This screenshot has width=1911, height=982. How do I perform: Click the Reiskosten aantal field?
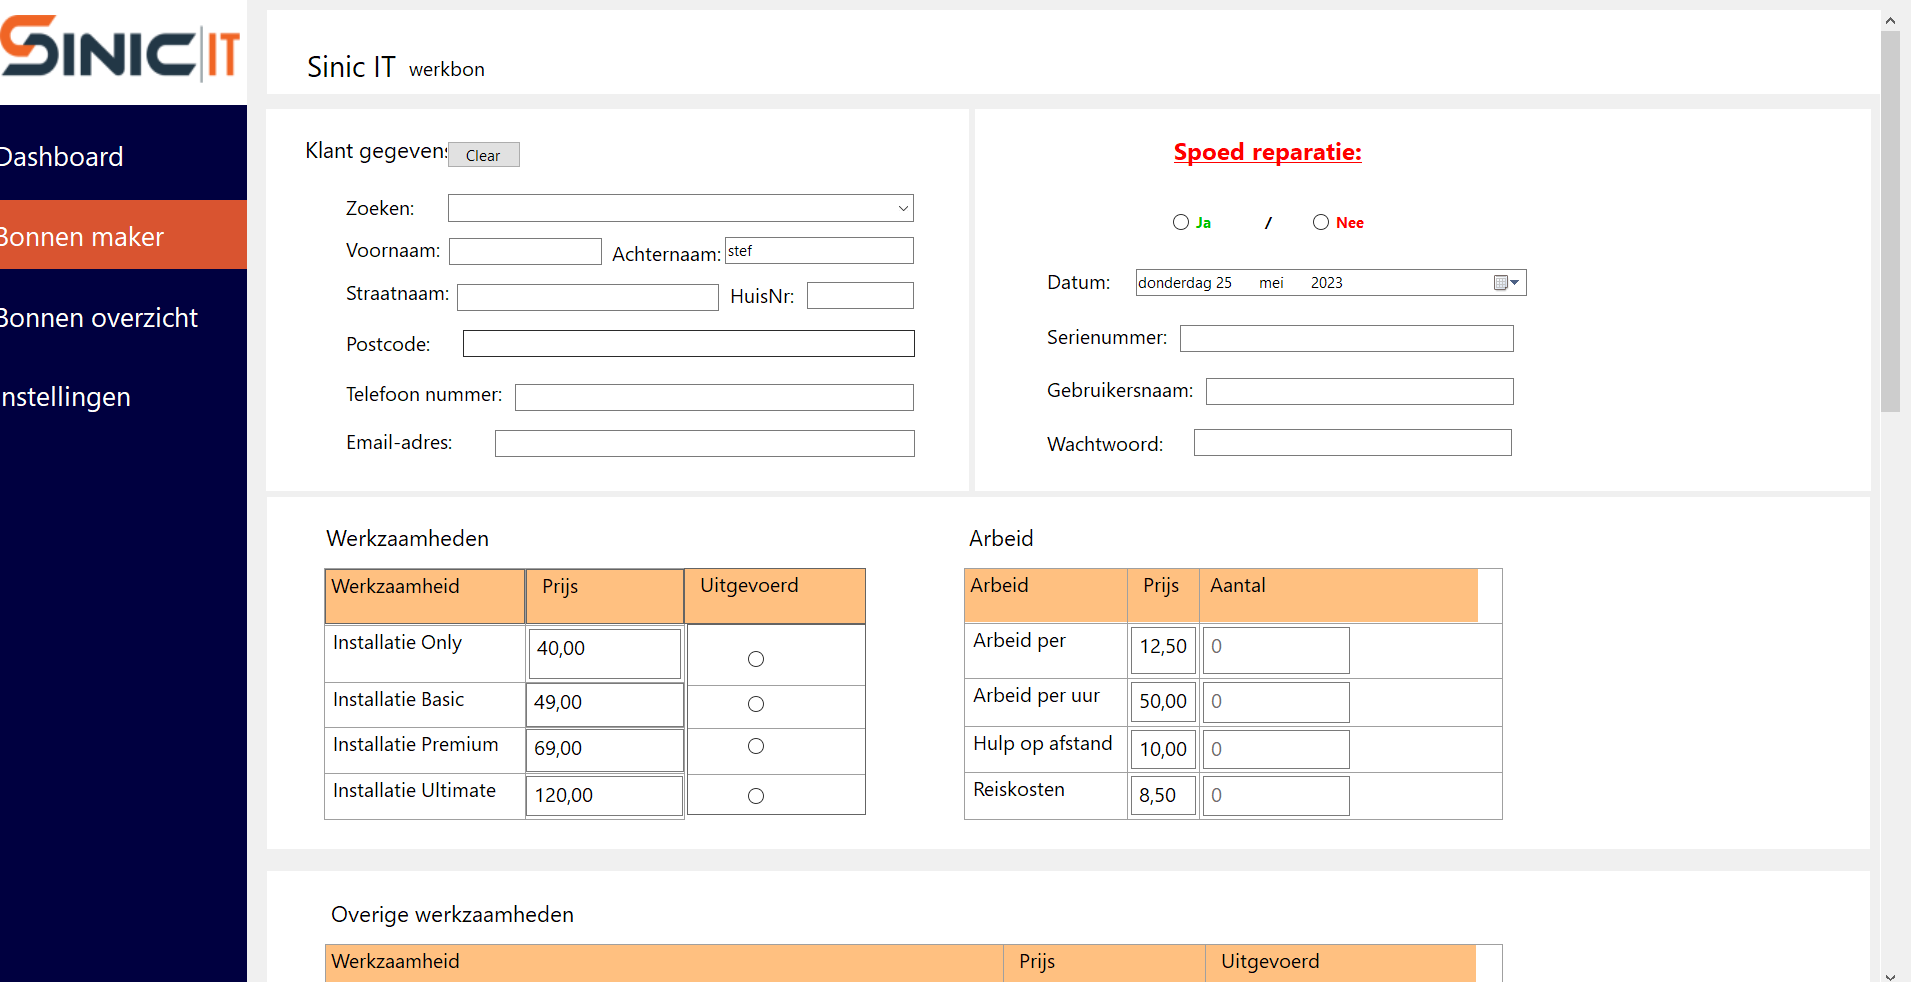pyautogui.click(x=1276, y=796)
